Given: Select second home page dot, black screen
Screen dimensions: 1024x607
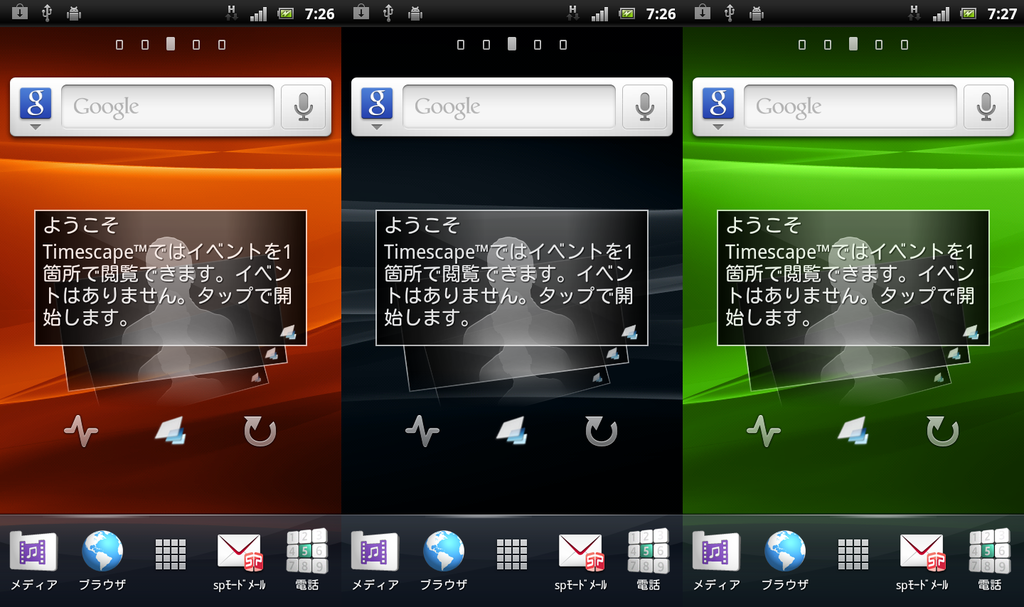Looking at the screenshot, I should 487,44.
